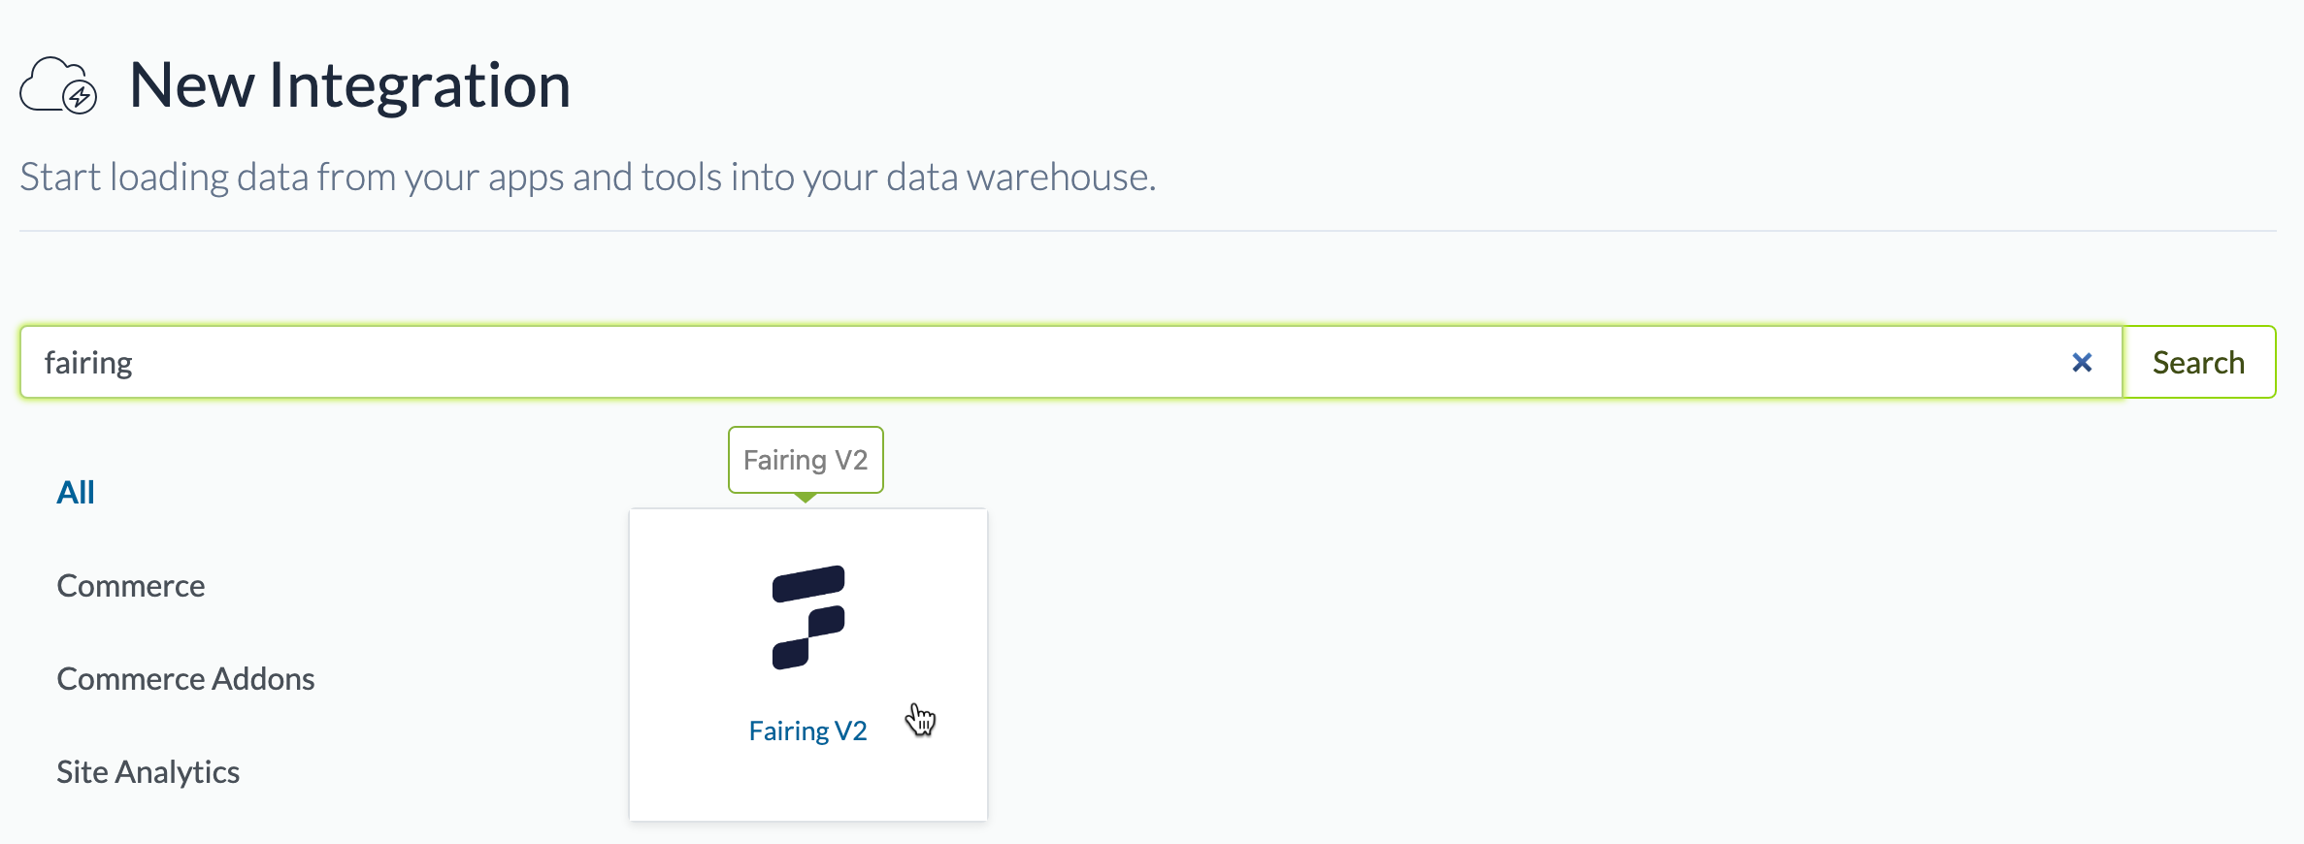Image resolution: width=2304 pixels, height=844 pixels.
Task: Click the lightning bolt badge on the cloud
Action: click(x=80, y=97)
